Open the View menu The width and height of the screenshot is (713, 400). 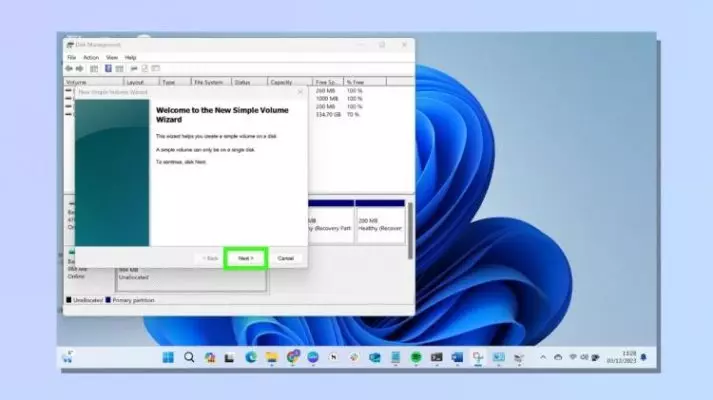pos(112,58)
